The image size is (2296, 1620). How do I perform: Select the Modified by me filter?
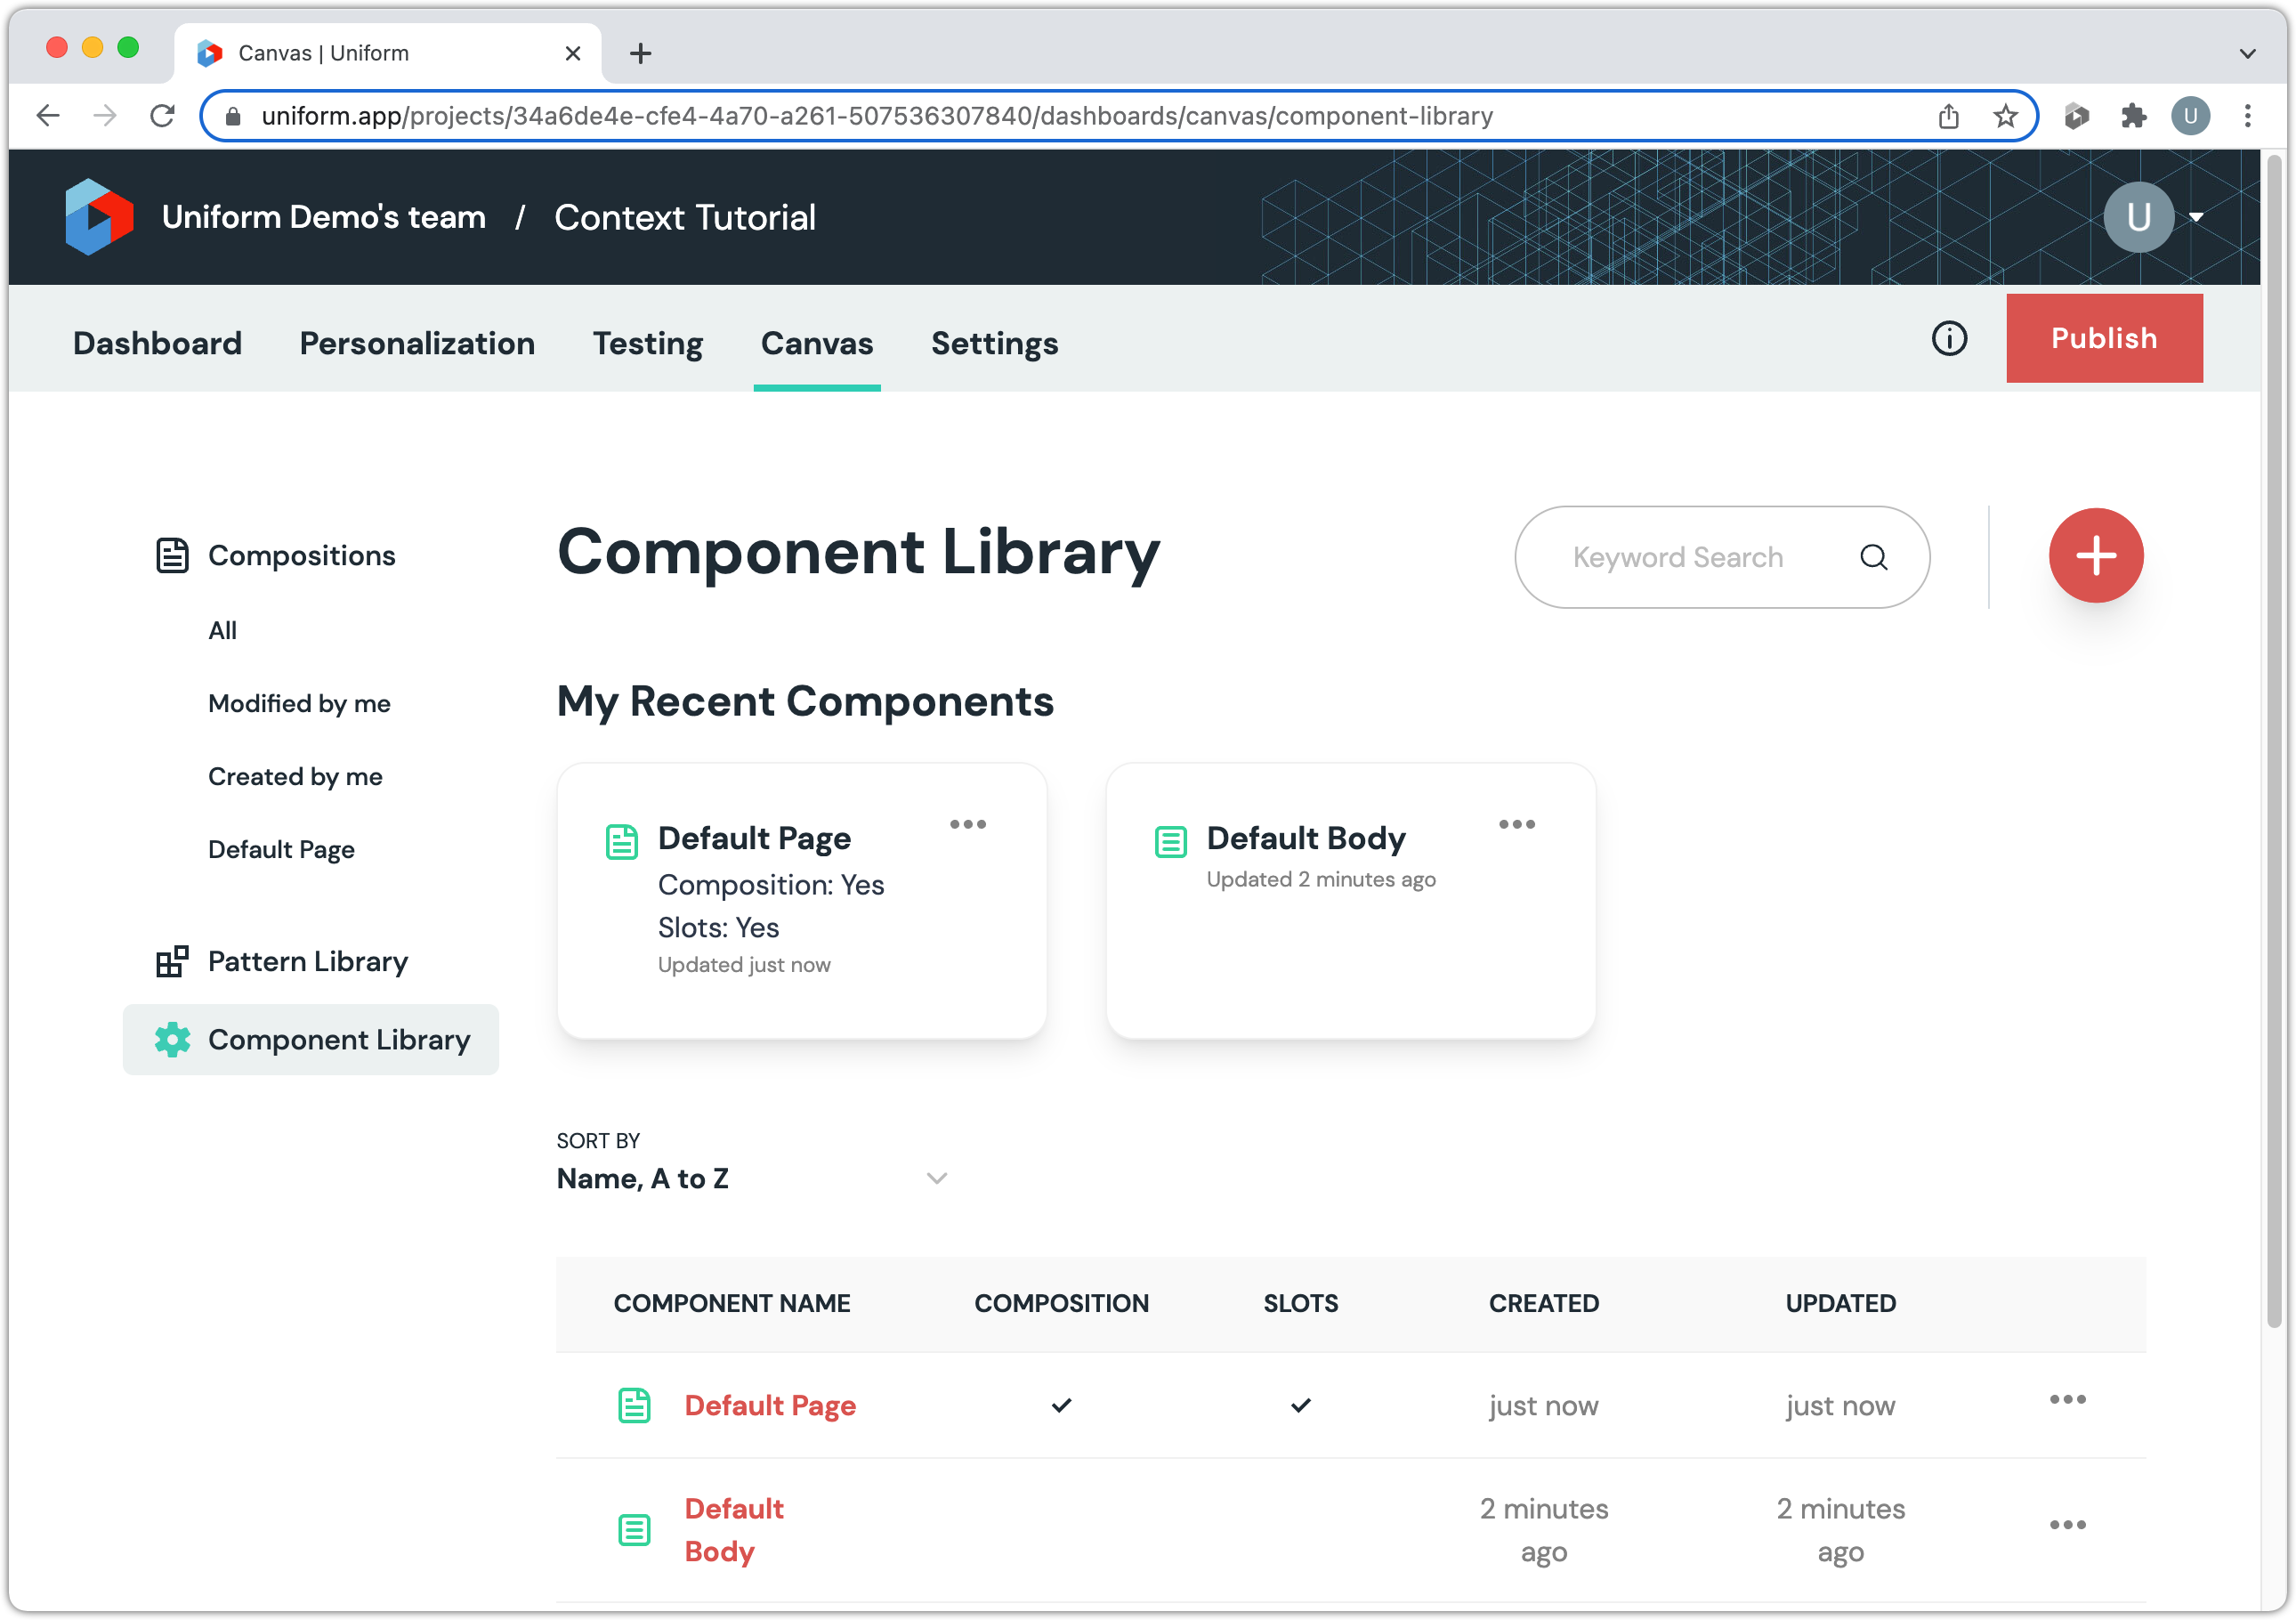(x=299, y=703)
